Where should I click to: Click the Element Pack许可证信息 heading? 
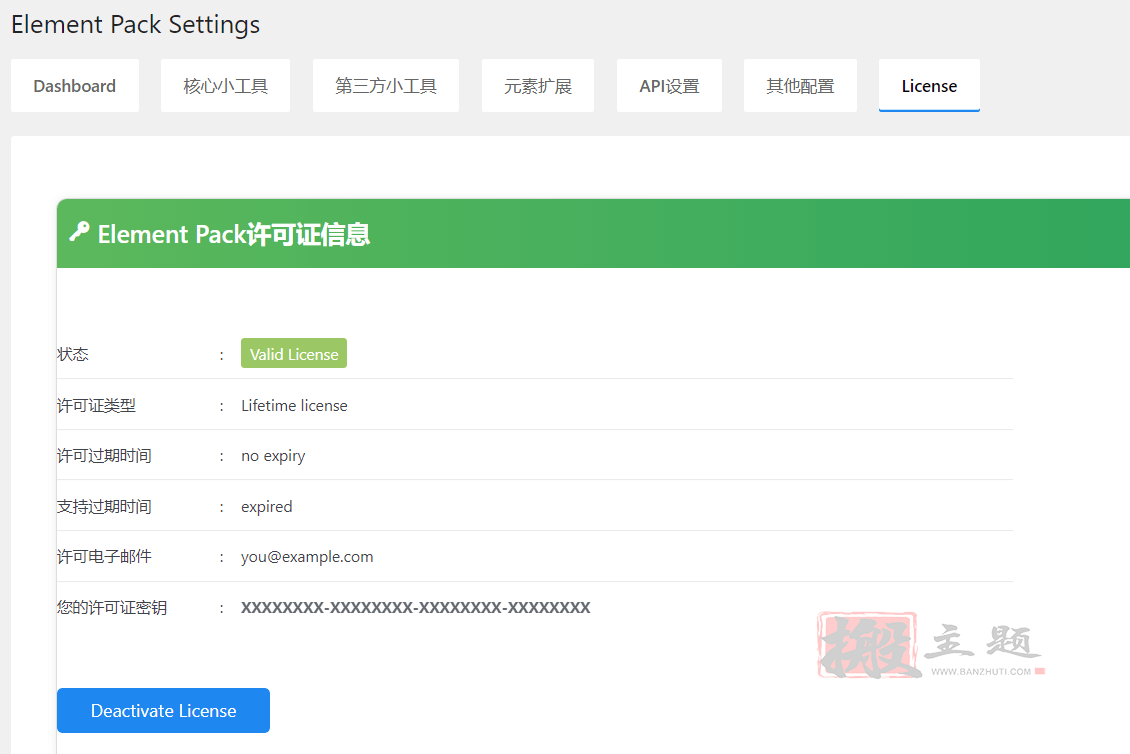click(x=233, y=234)
